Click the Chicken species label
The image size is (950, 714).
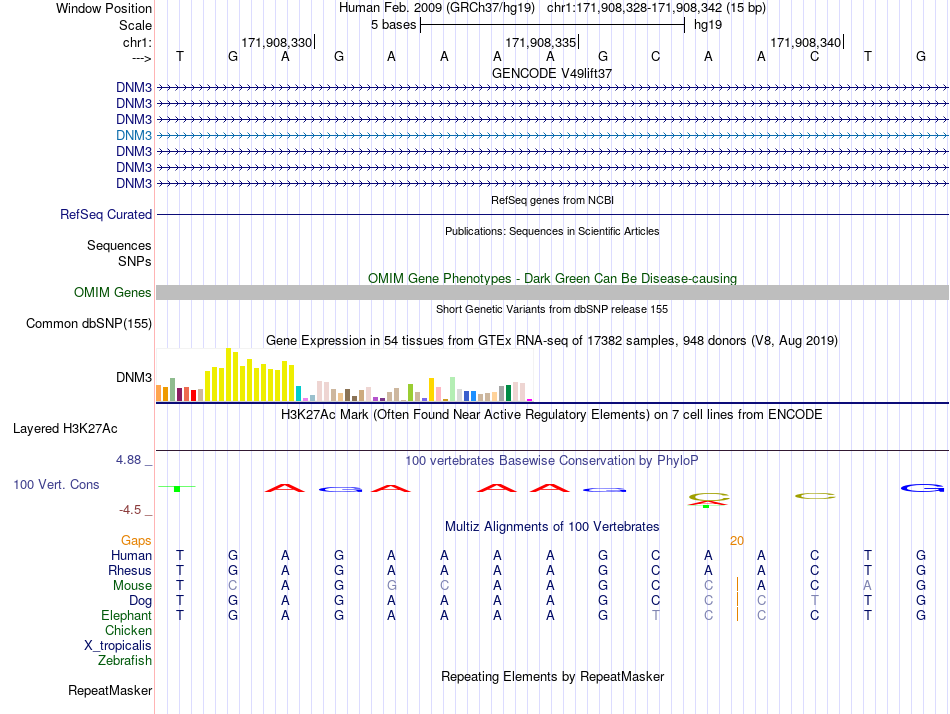coord(128,631)
